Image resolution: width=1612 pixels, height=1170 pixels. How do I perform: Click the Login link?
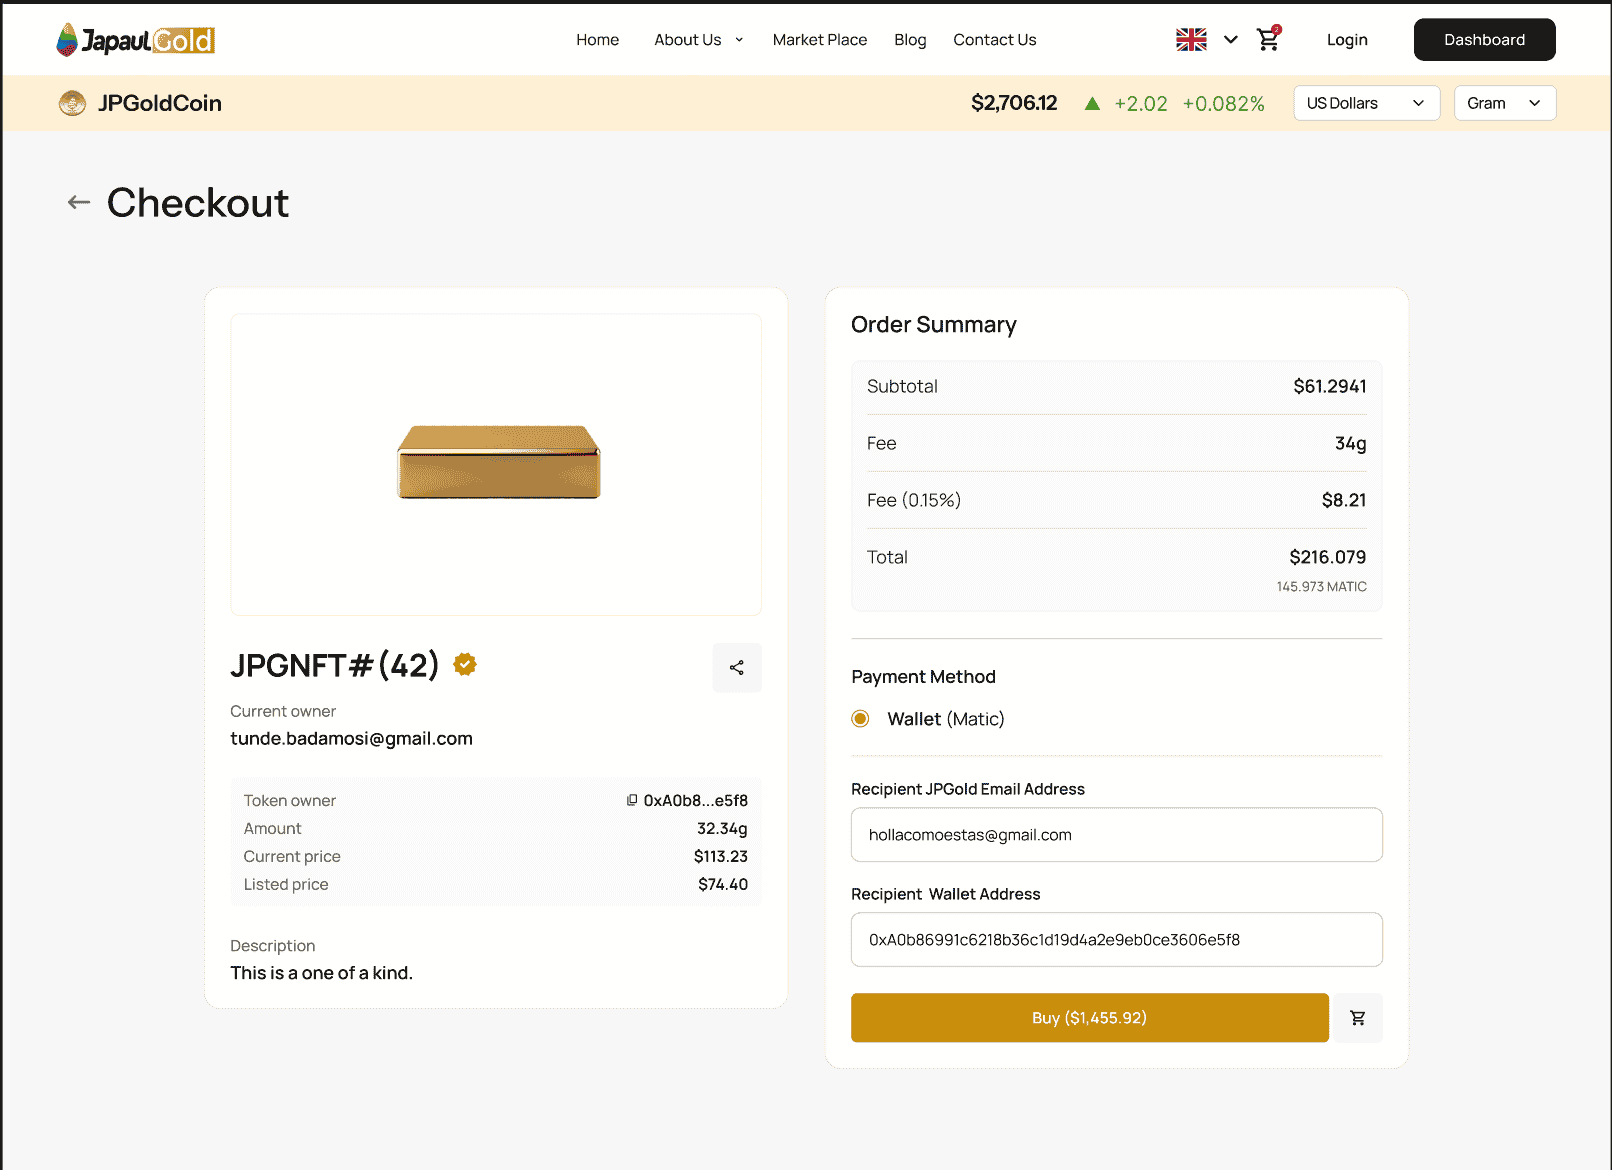(x=1347, y=40)
